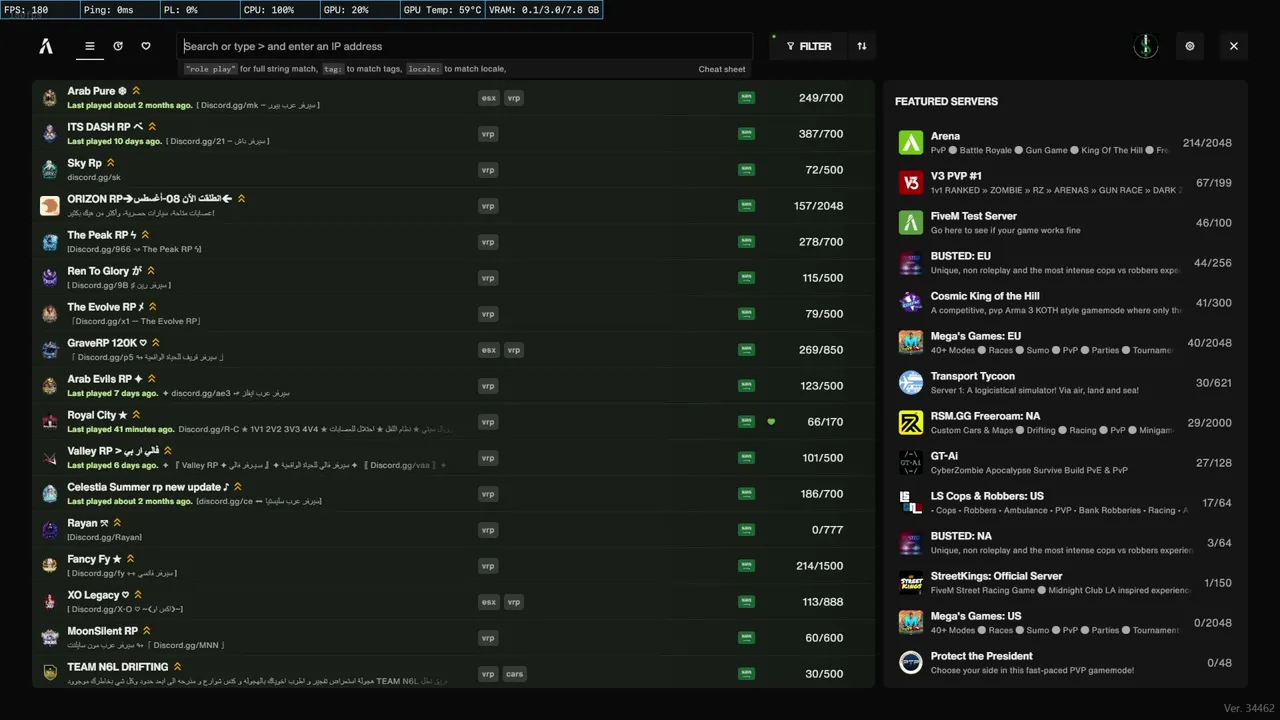Click the Valley RP server icon
This screenshot has width=1280, height=720.
click(50, 458)
